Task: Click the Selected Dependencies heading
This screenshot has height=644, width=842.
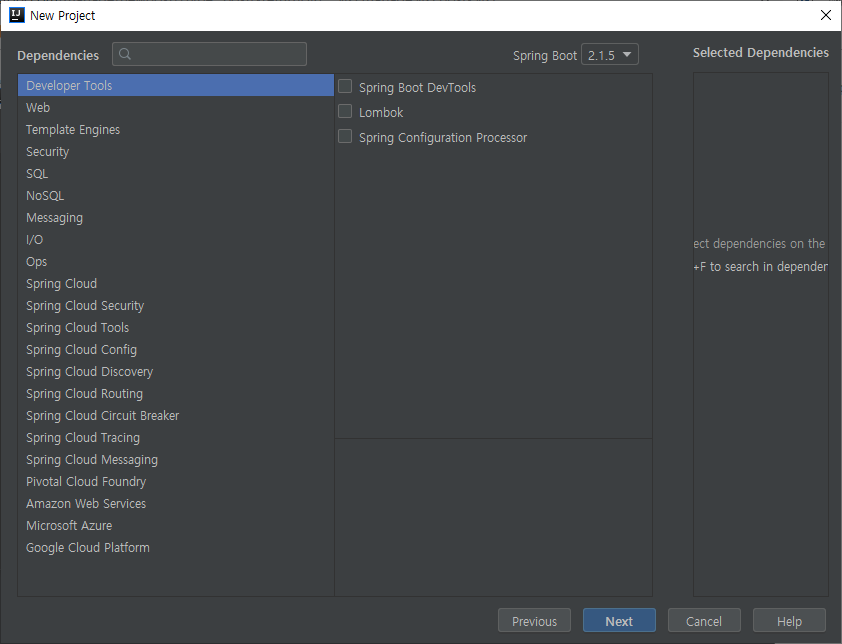Action: 760,53
